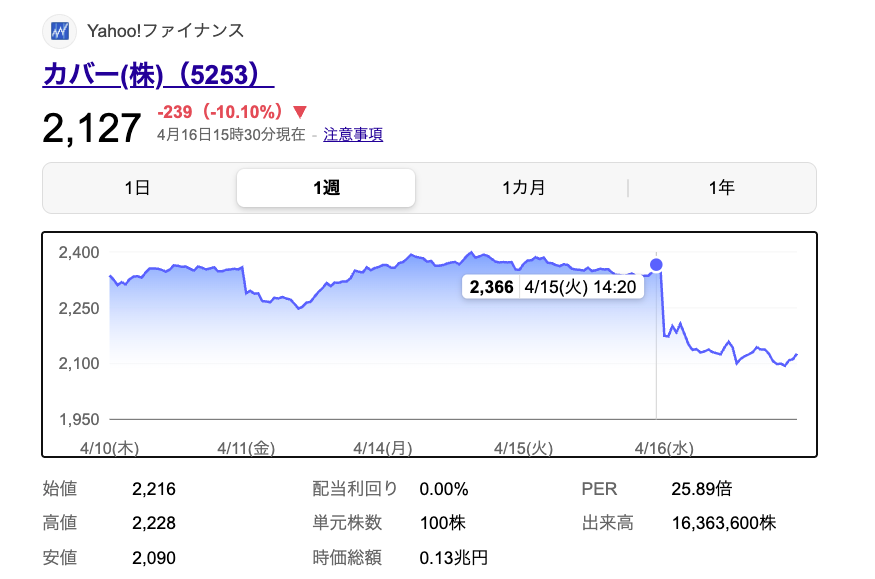Click the current price 2,127
875x579 pixels.
[x=92, y=128]
